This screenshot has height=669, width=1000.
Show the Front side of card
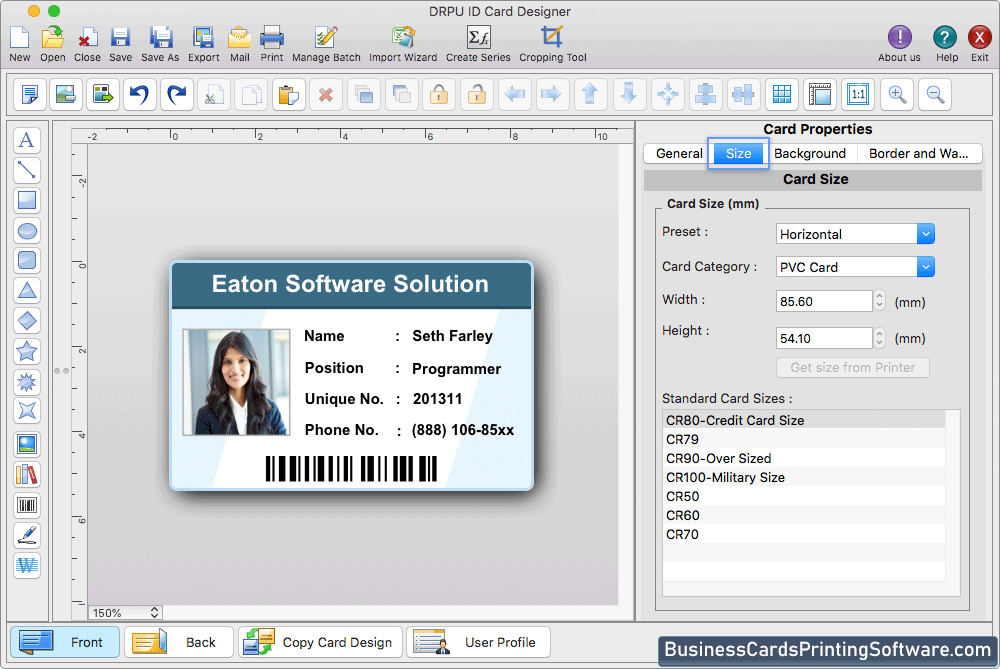64,642
